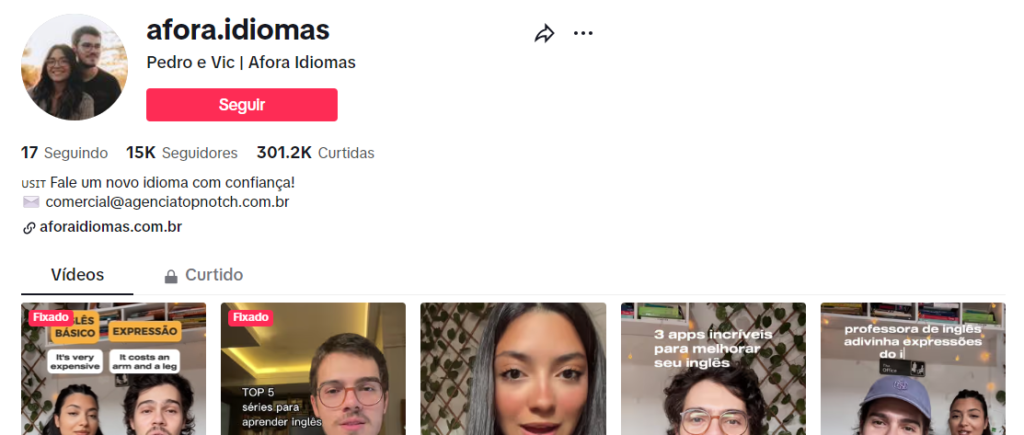Play the TOP 5 séries video
The width and height of the screenshot is (1024, 435).
(313, 368)
